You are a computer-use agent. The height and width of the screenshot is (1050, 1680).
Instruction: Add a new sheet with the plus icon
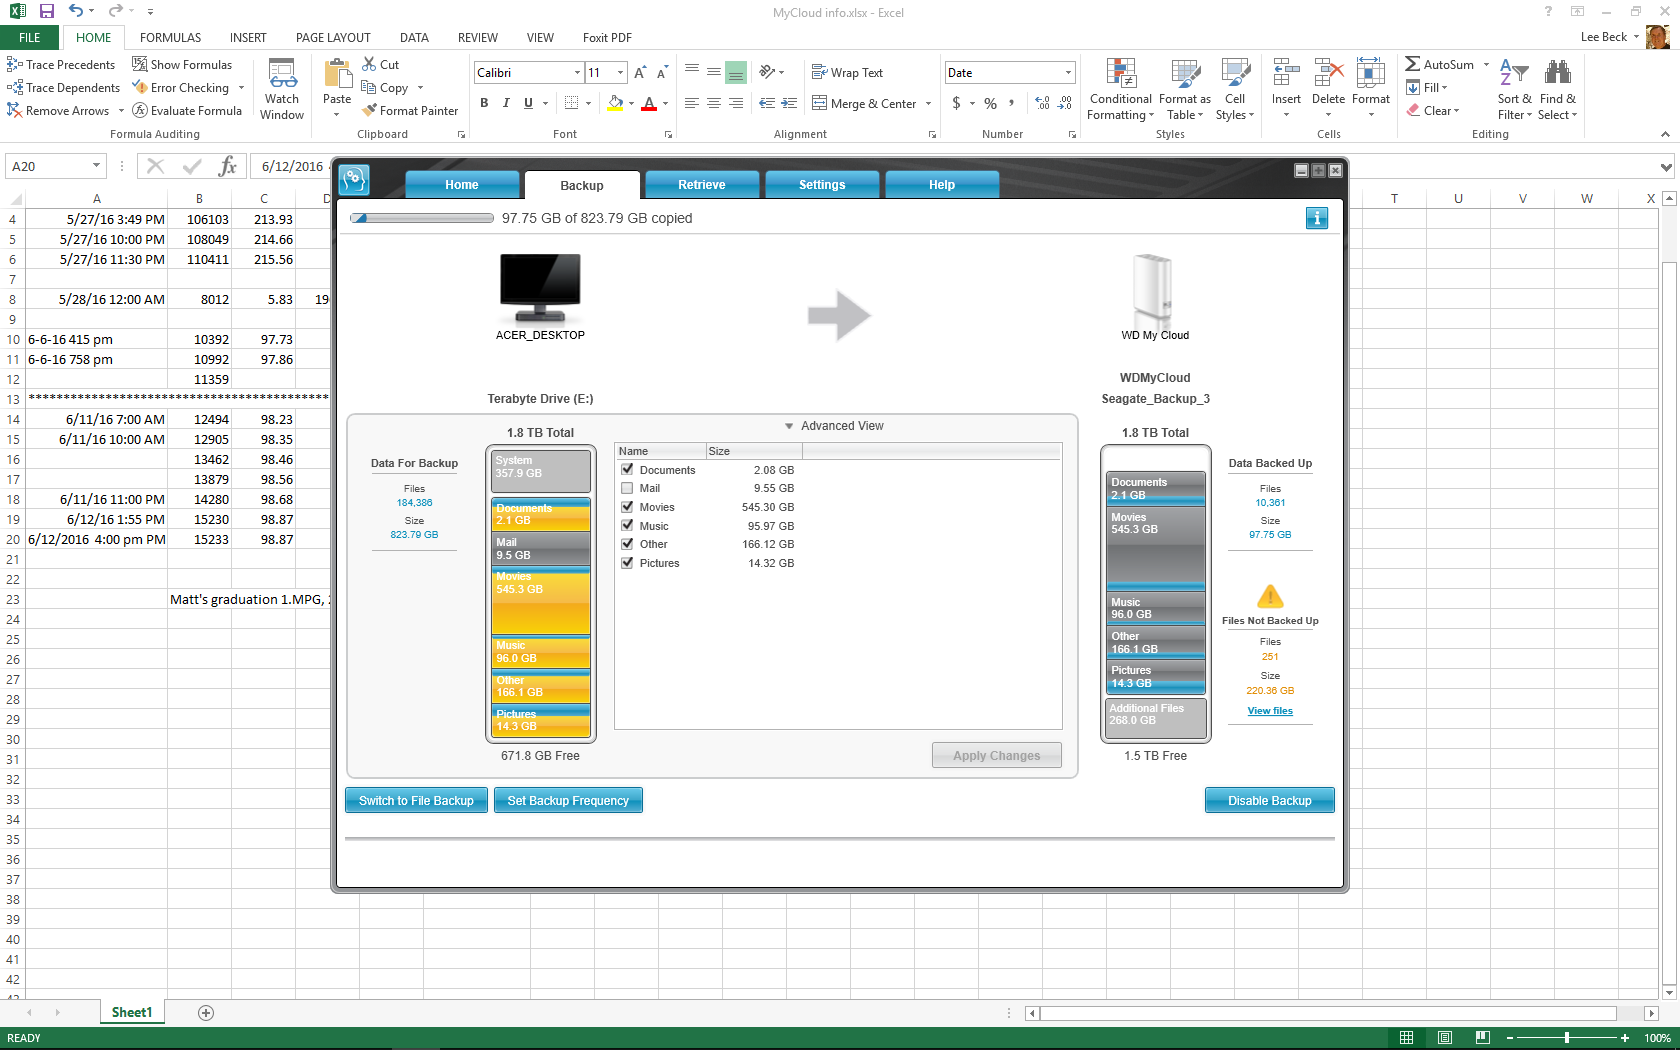(x=206, y=1013)
